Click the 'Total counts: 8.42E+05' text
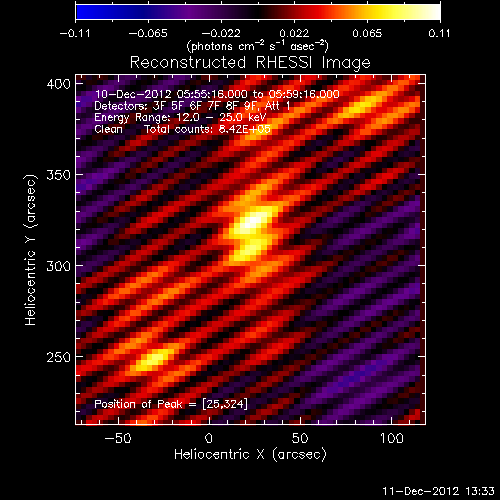The height and width of the screenshot is (500, 500). pyautogui.click(x=207, y=129)
